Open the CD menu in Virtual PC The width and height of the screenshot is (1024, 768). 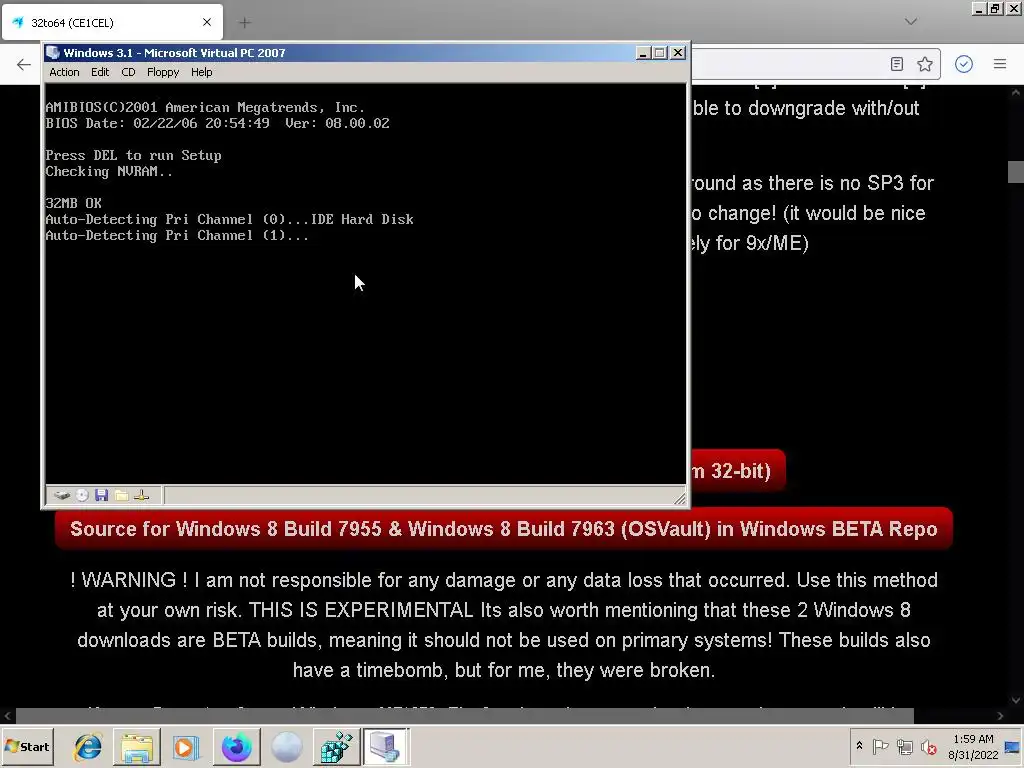pyautogui.click(x=128, y=72)
